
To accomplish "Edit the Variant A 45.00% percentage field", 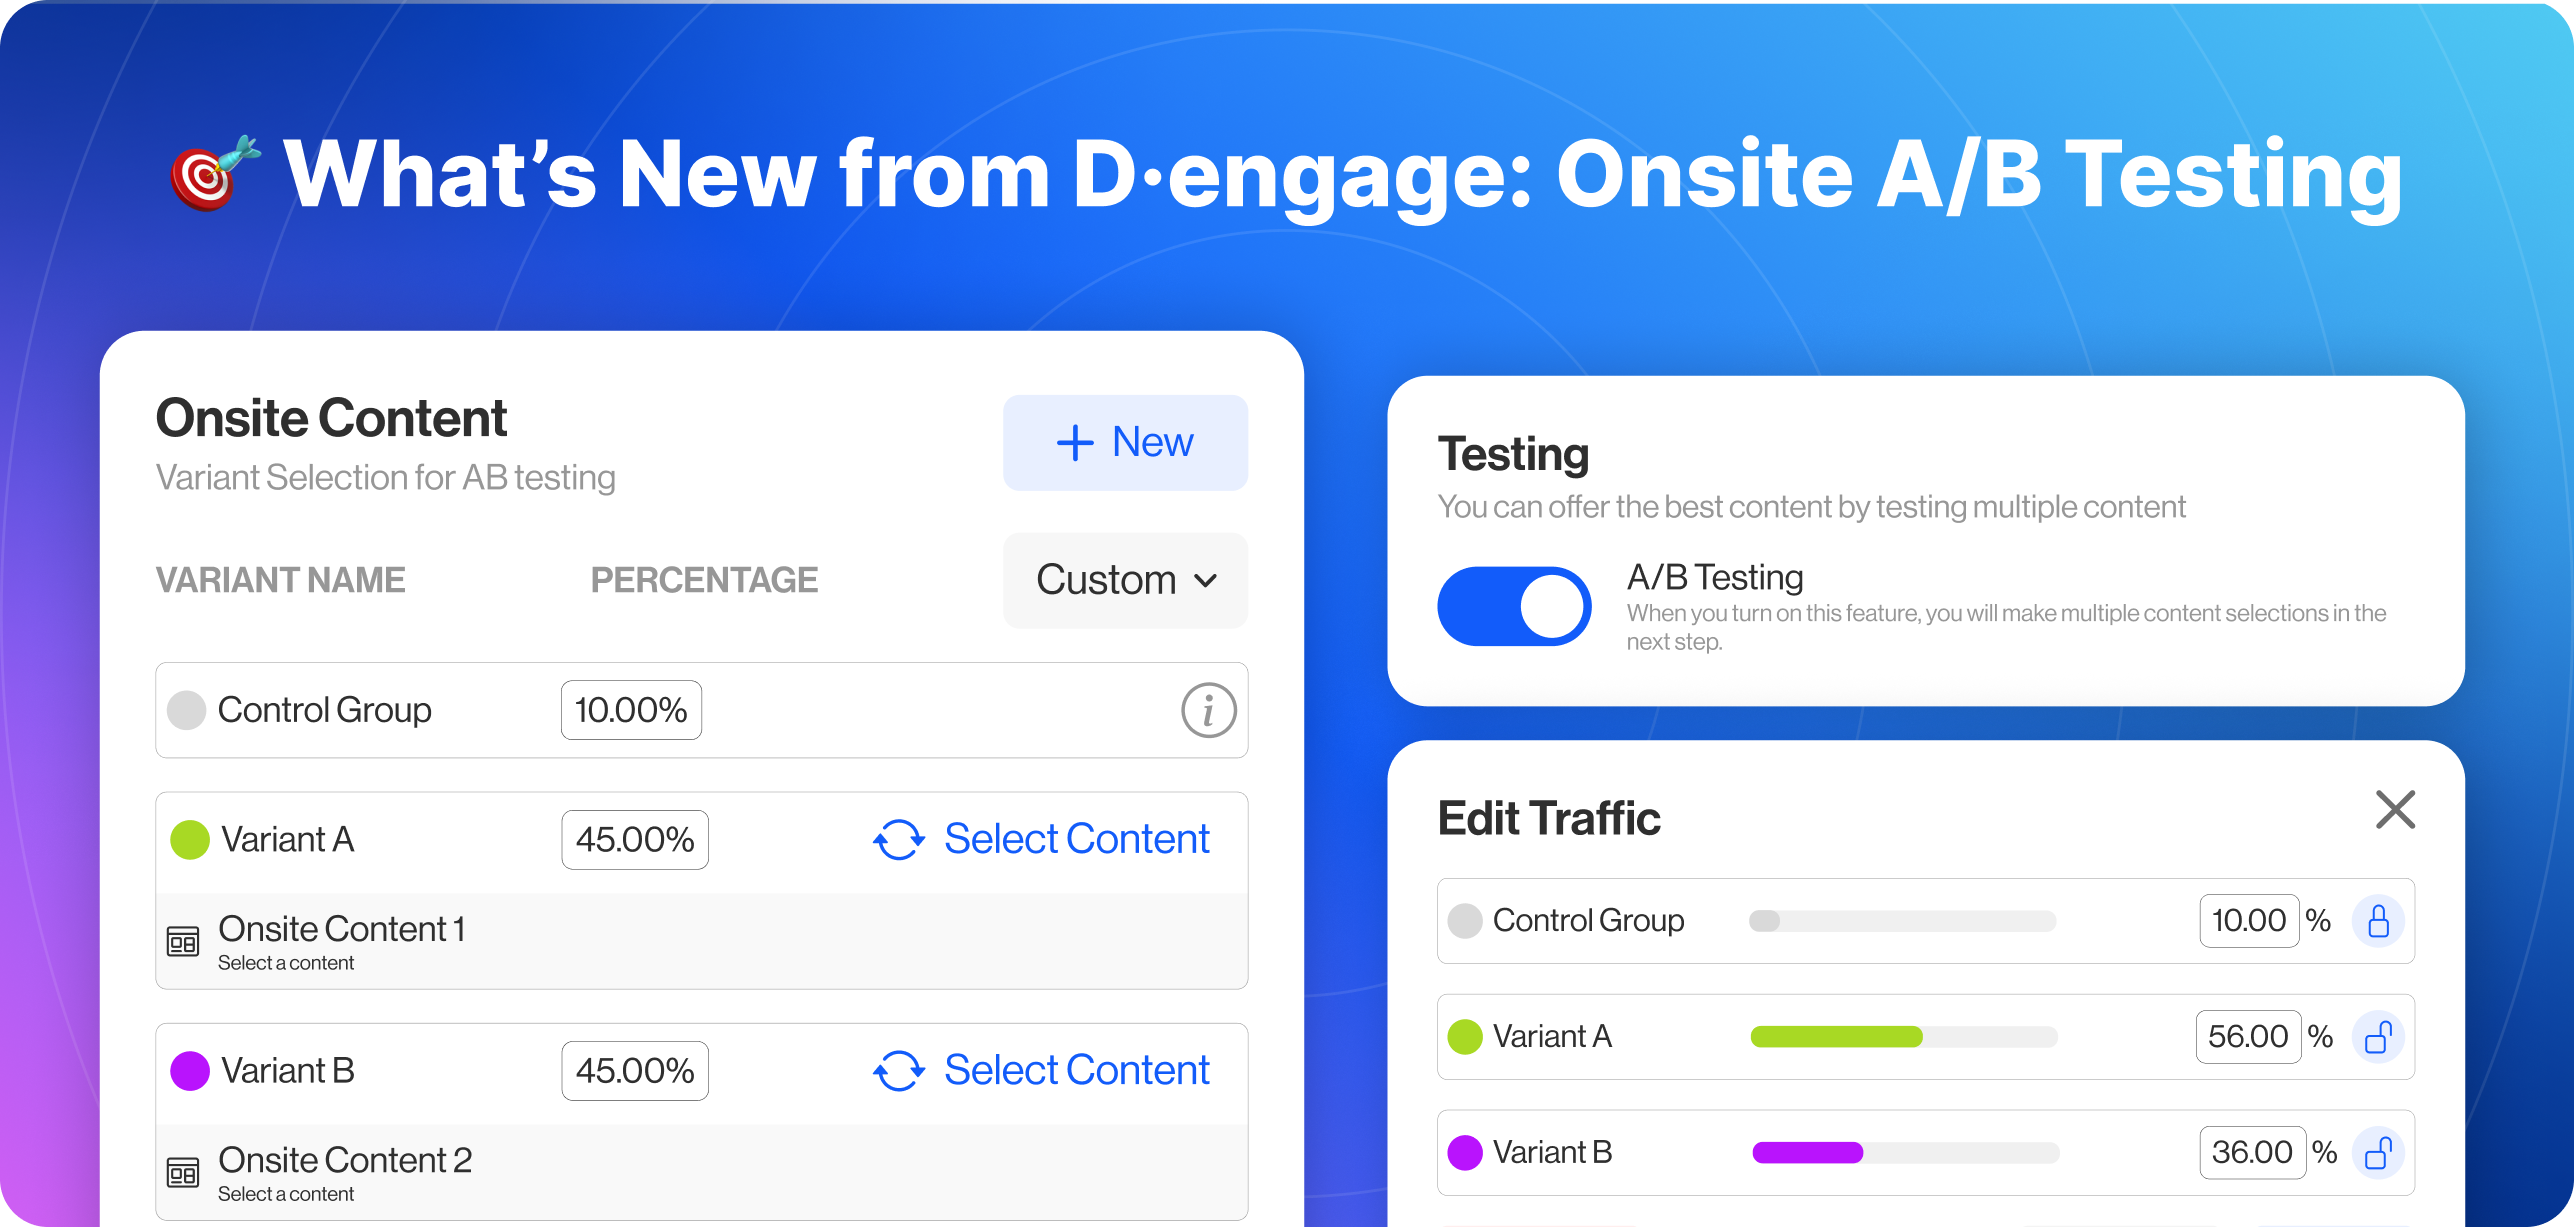I will tap(635, 840).
